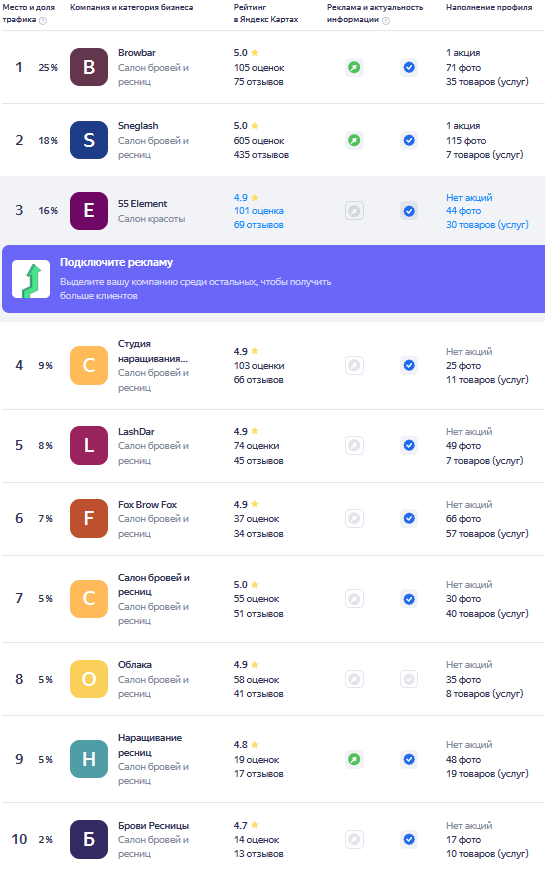This screenshot has height=875, width=545.
Task: Click the 57 товаров (услуг) text
Action: 487,533
